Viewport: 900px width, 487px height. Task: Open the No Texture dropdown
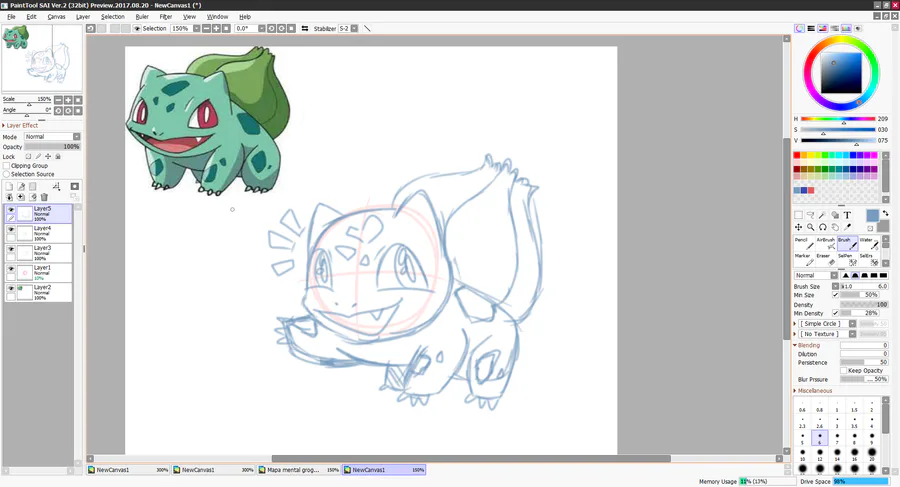click(x=852, y=334)
